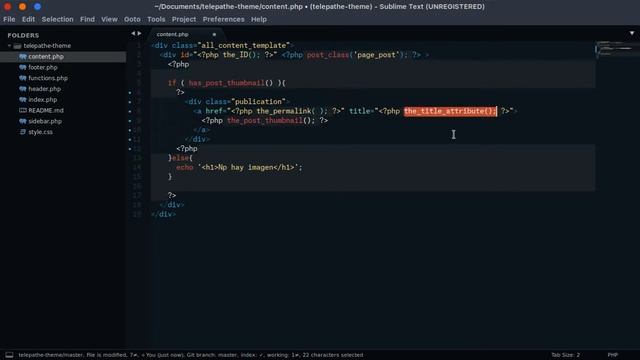Click the else keyword line
Screen dimensions: 640x360
(180, 158)
